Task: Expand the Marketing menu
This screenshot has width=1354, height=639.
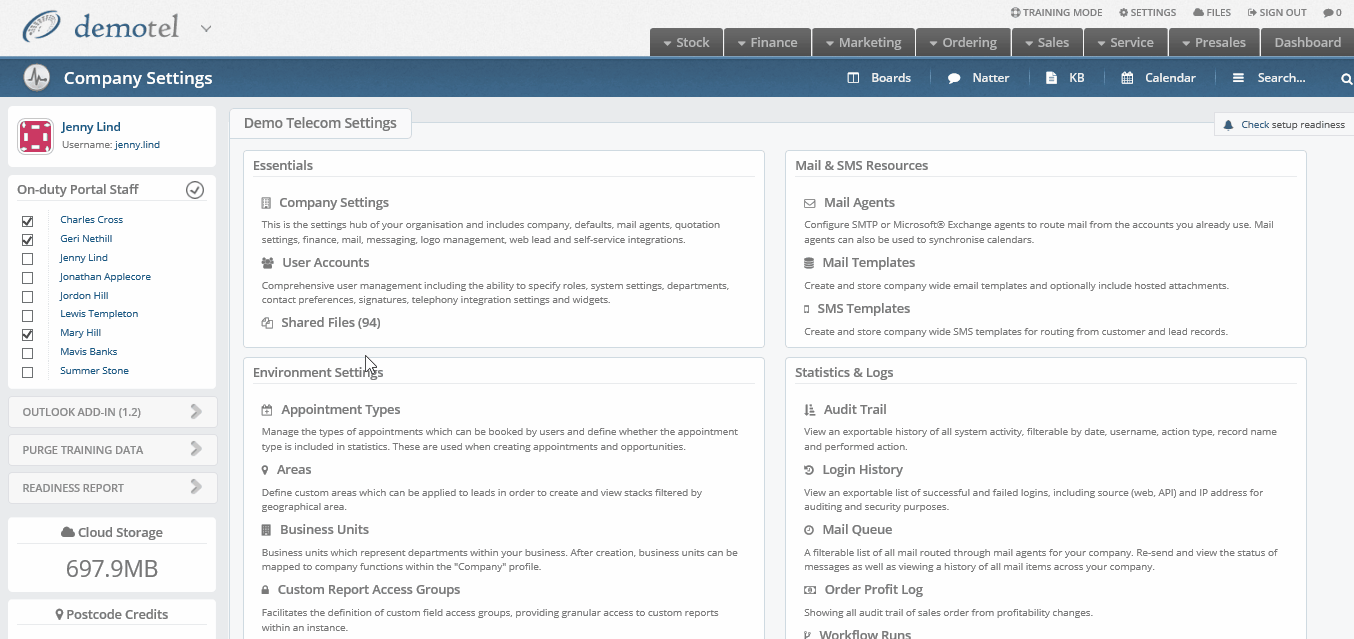Action: click(x=863, y=42)
